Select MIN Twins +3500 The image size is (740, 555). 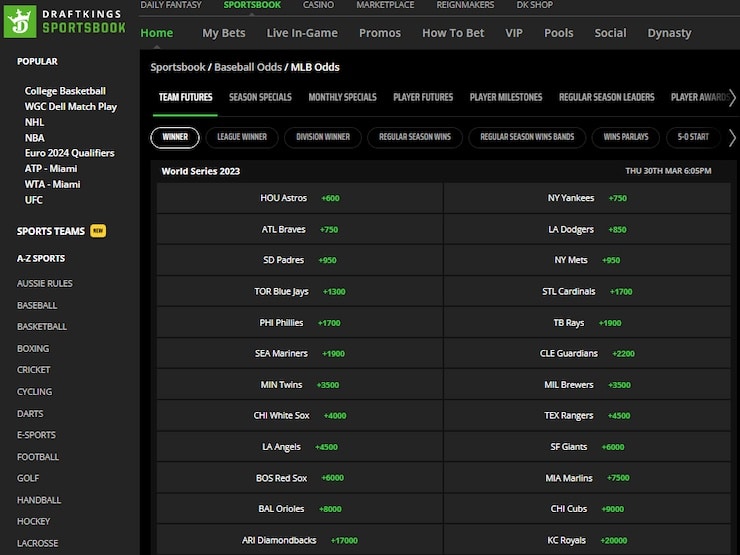300,385
